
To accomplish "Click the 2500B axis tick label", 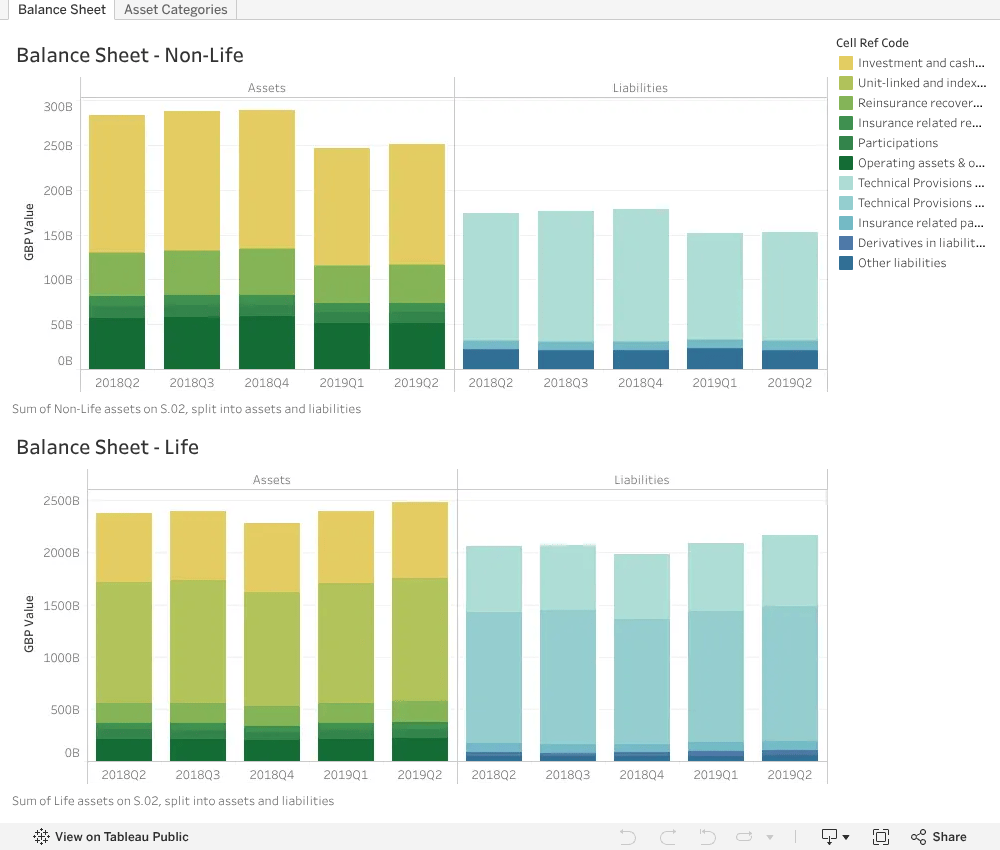I will point(61,501).
